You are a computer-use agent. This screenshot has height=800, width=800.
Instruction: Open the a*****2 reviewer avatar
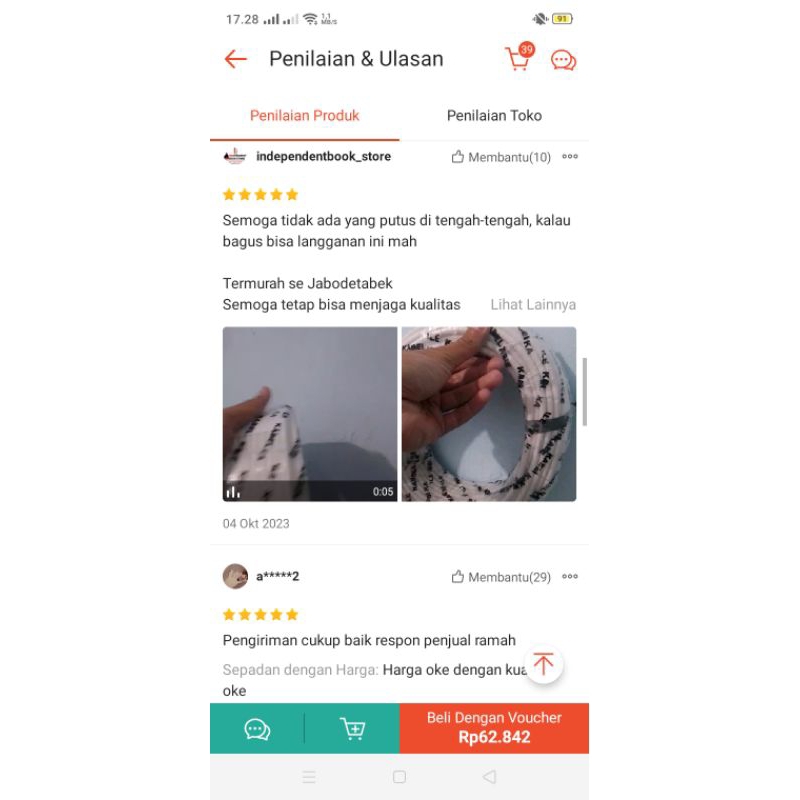tap(235, 576)
